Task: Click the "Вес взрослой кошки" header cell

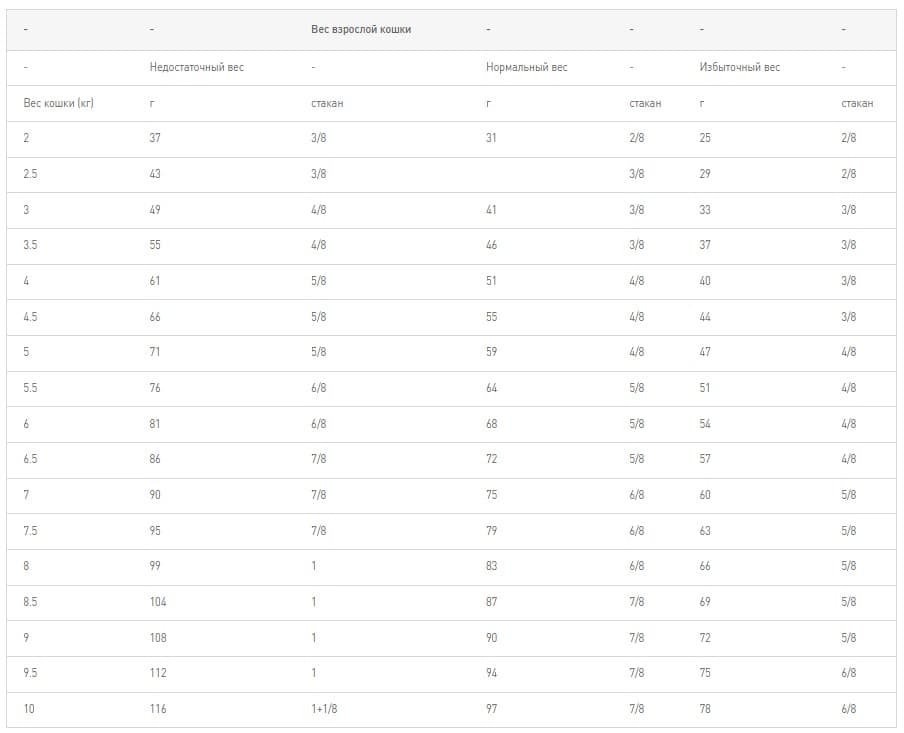Action: (361, 30)
